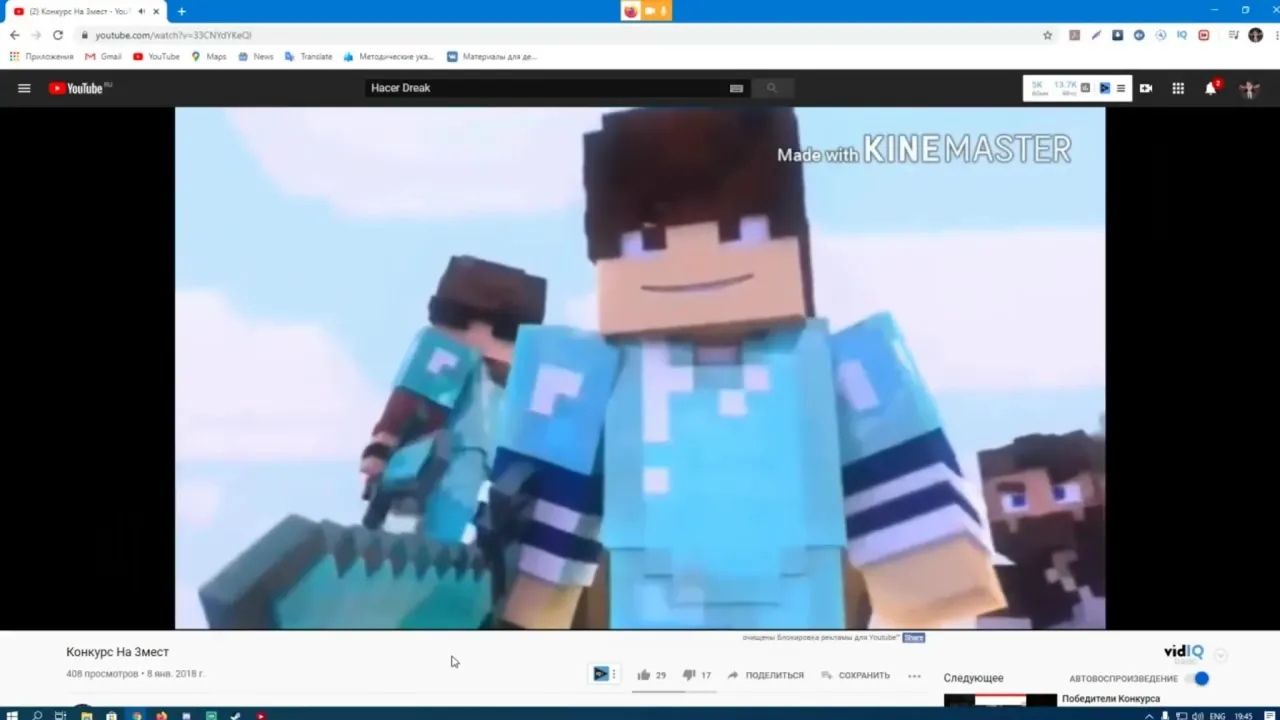Image resolution: width=1280 pixels, height=720 pixels.
Task: Open the Победители Конкурса next video thumbnail
Action: [x=1000, y=700]
